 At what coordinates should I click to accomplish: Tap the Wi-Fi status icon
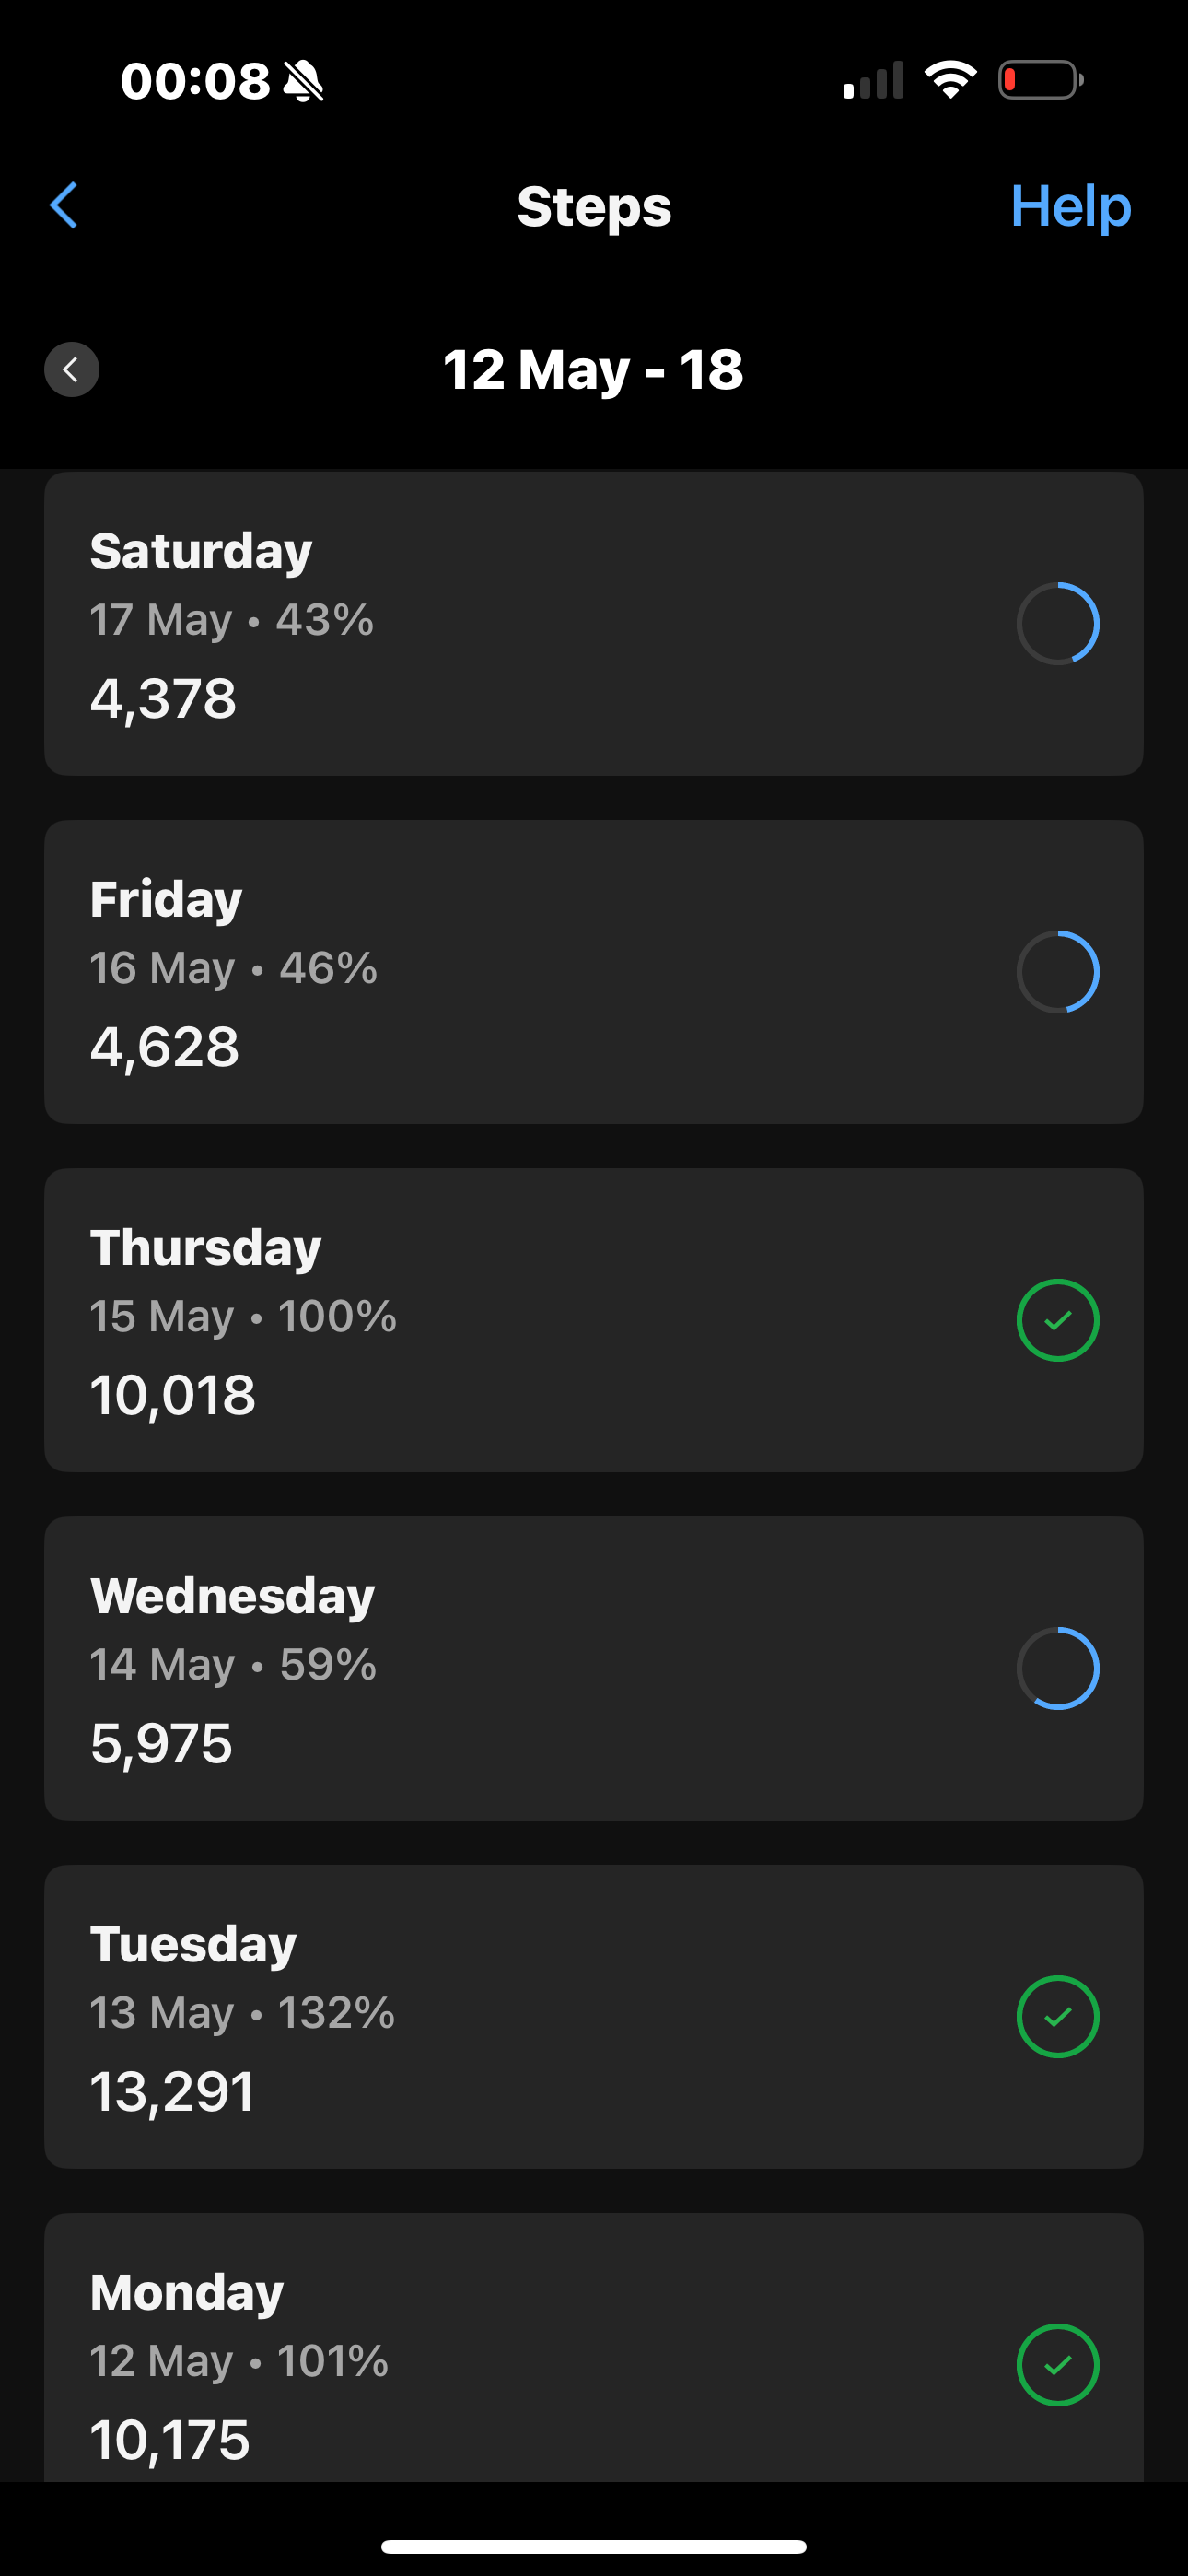[950, 80]
